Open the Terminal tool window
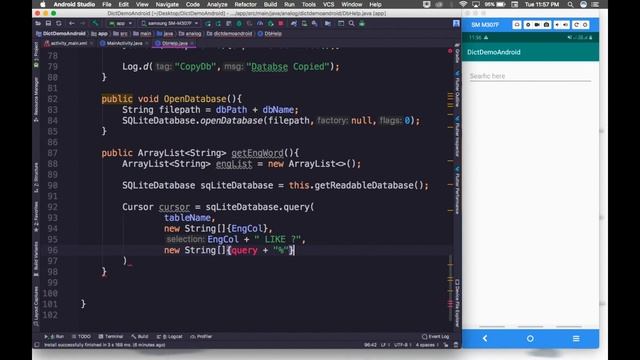The image size is (640, 360). (111, 336)
